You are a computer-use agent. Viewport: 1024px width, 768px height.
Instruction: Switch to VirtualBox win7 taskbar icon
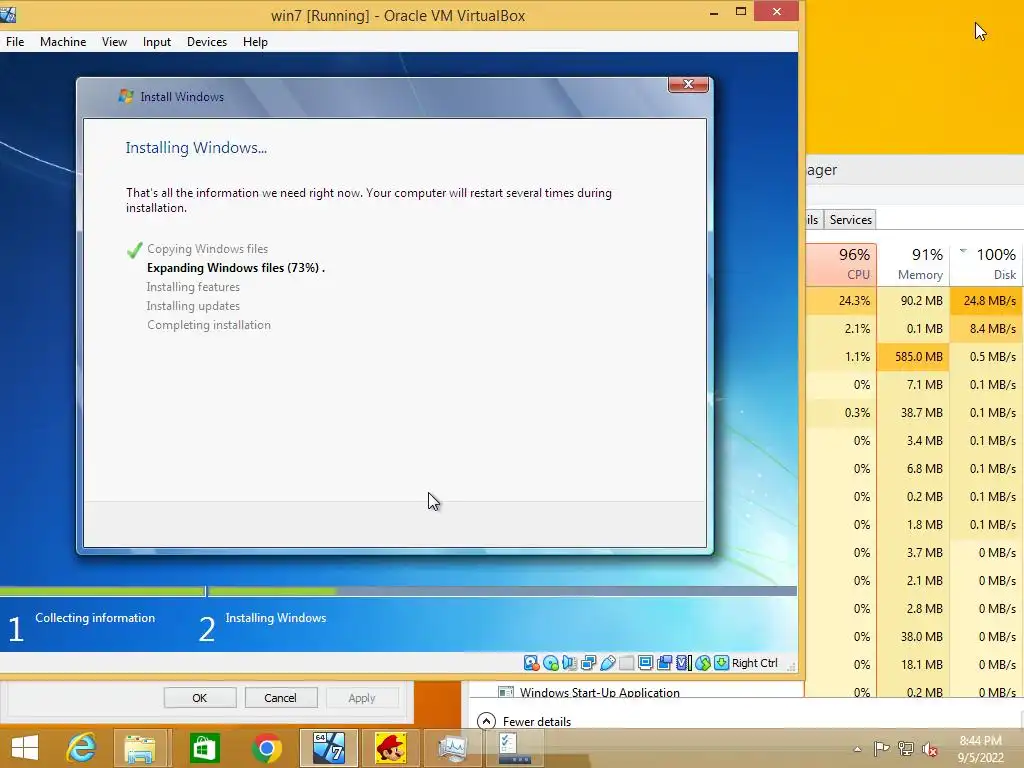(328, 748)
